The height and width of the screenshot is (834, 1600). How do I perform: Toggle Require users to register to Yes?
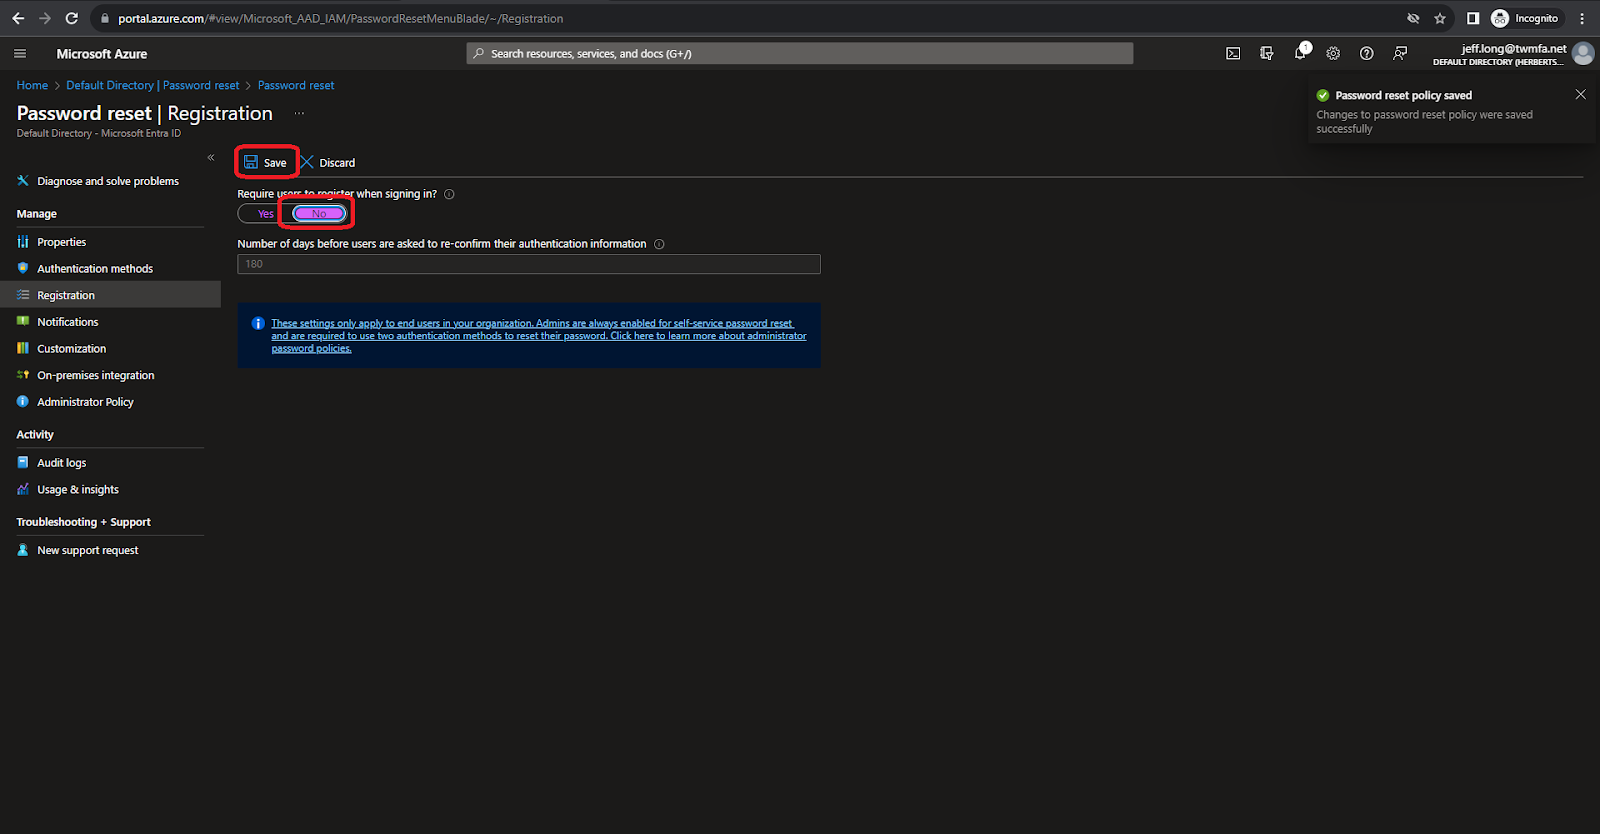(x=265, y=214)
